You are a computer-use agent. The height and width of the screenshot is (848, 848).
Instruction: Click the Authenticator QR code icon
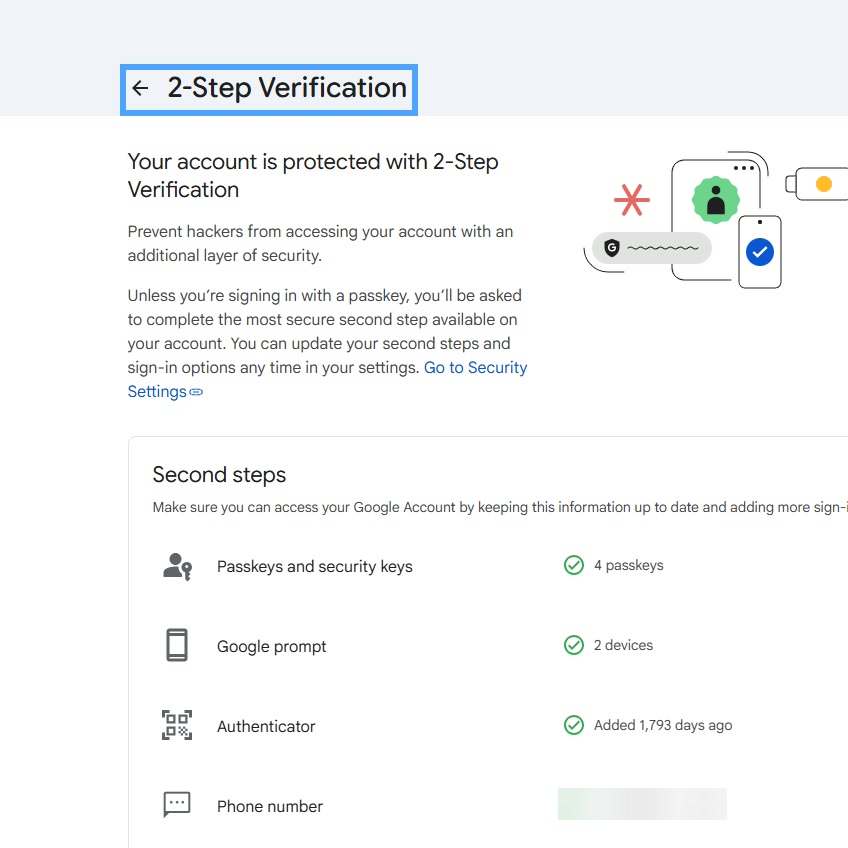pyautogui.click(x=177, y=725)
